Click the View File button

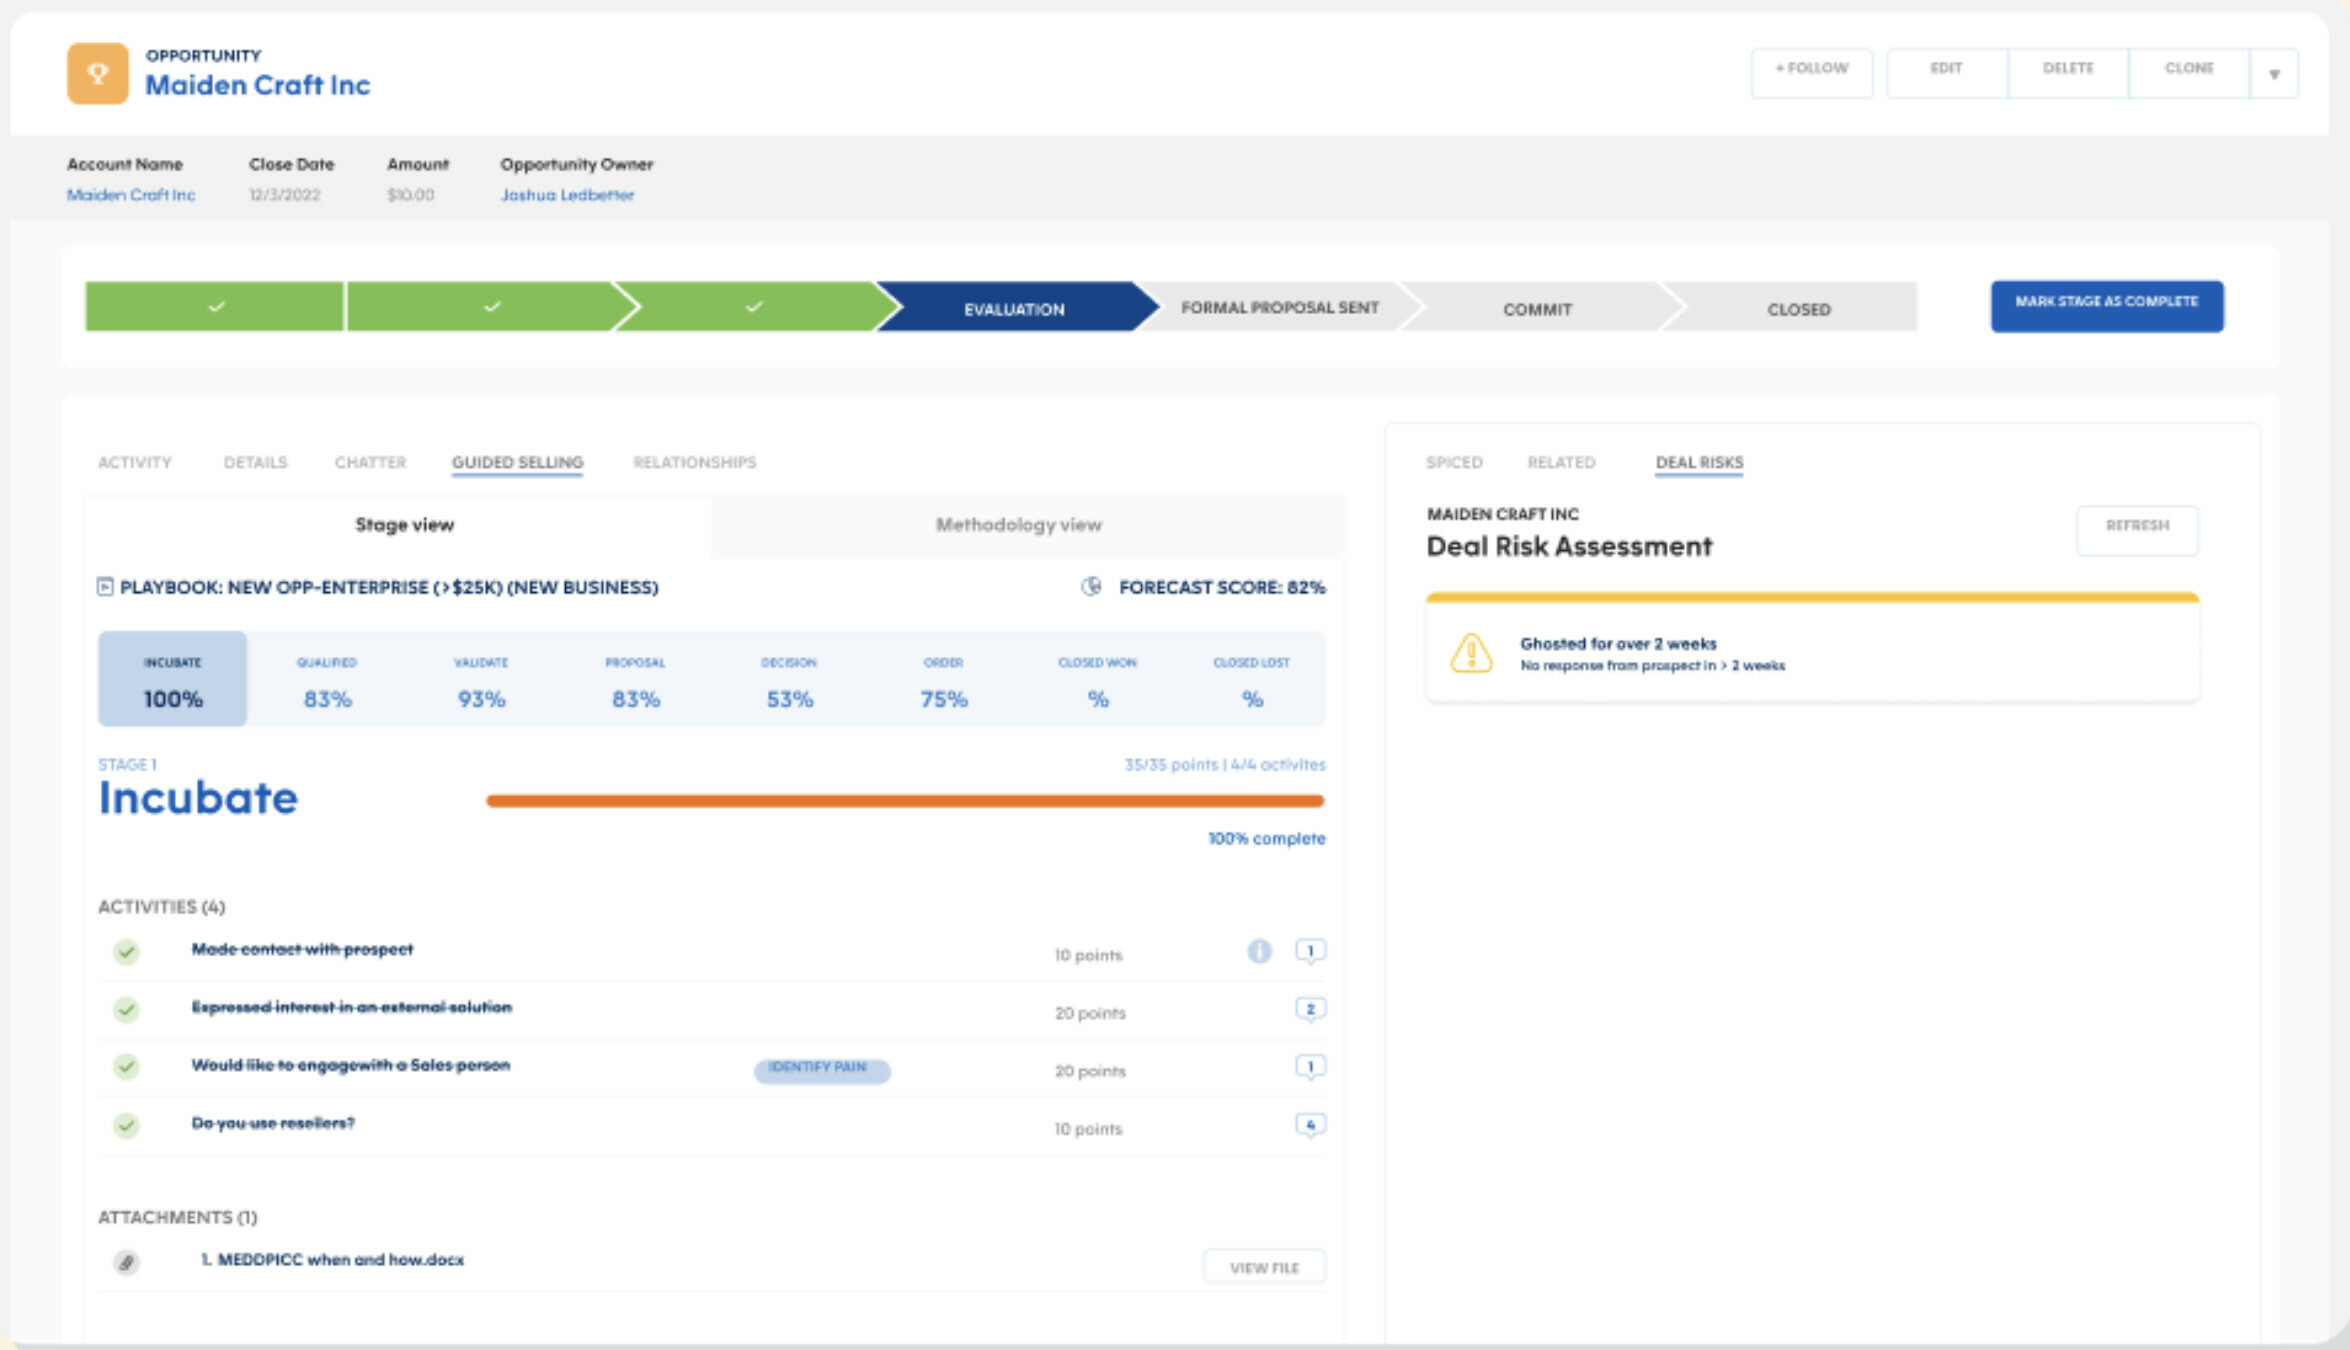coord(1264,1267)
